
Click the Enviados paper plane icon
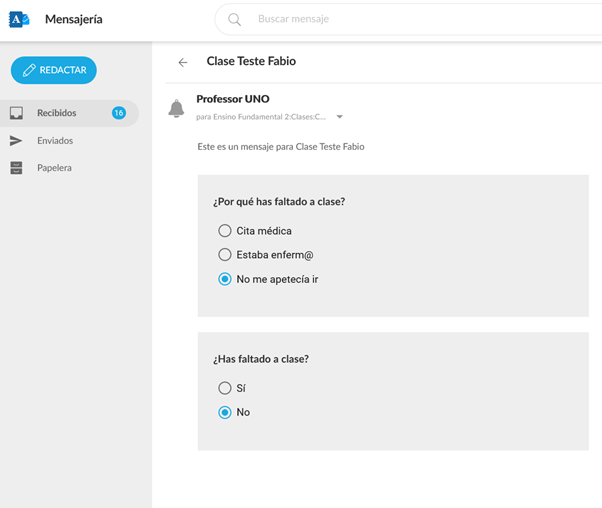[x=16, y=141]
